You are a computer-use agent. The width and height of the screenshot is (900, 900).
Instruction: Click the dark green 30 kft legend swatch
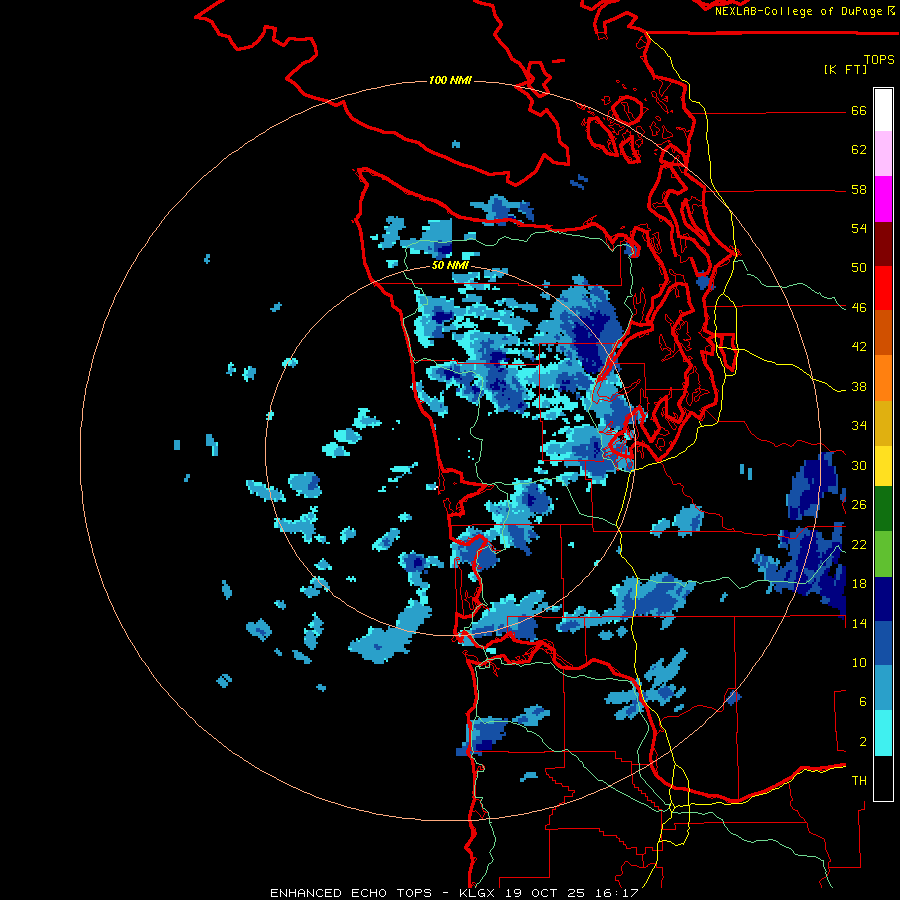point(883,509)
